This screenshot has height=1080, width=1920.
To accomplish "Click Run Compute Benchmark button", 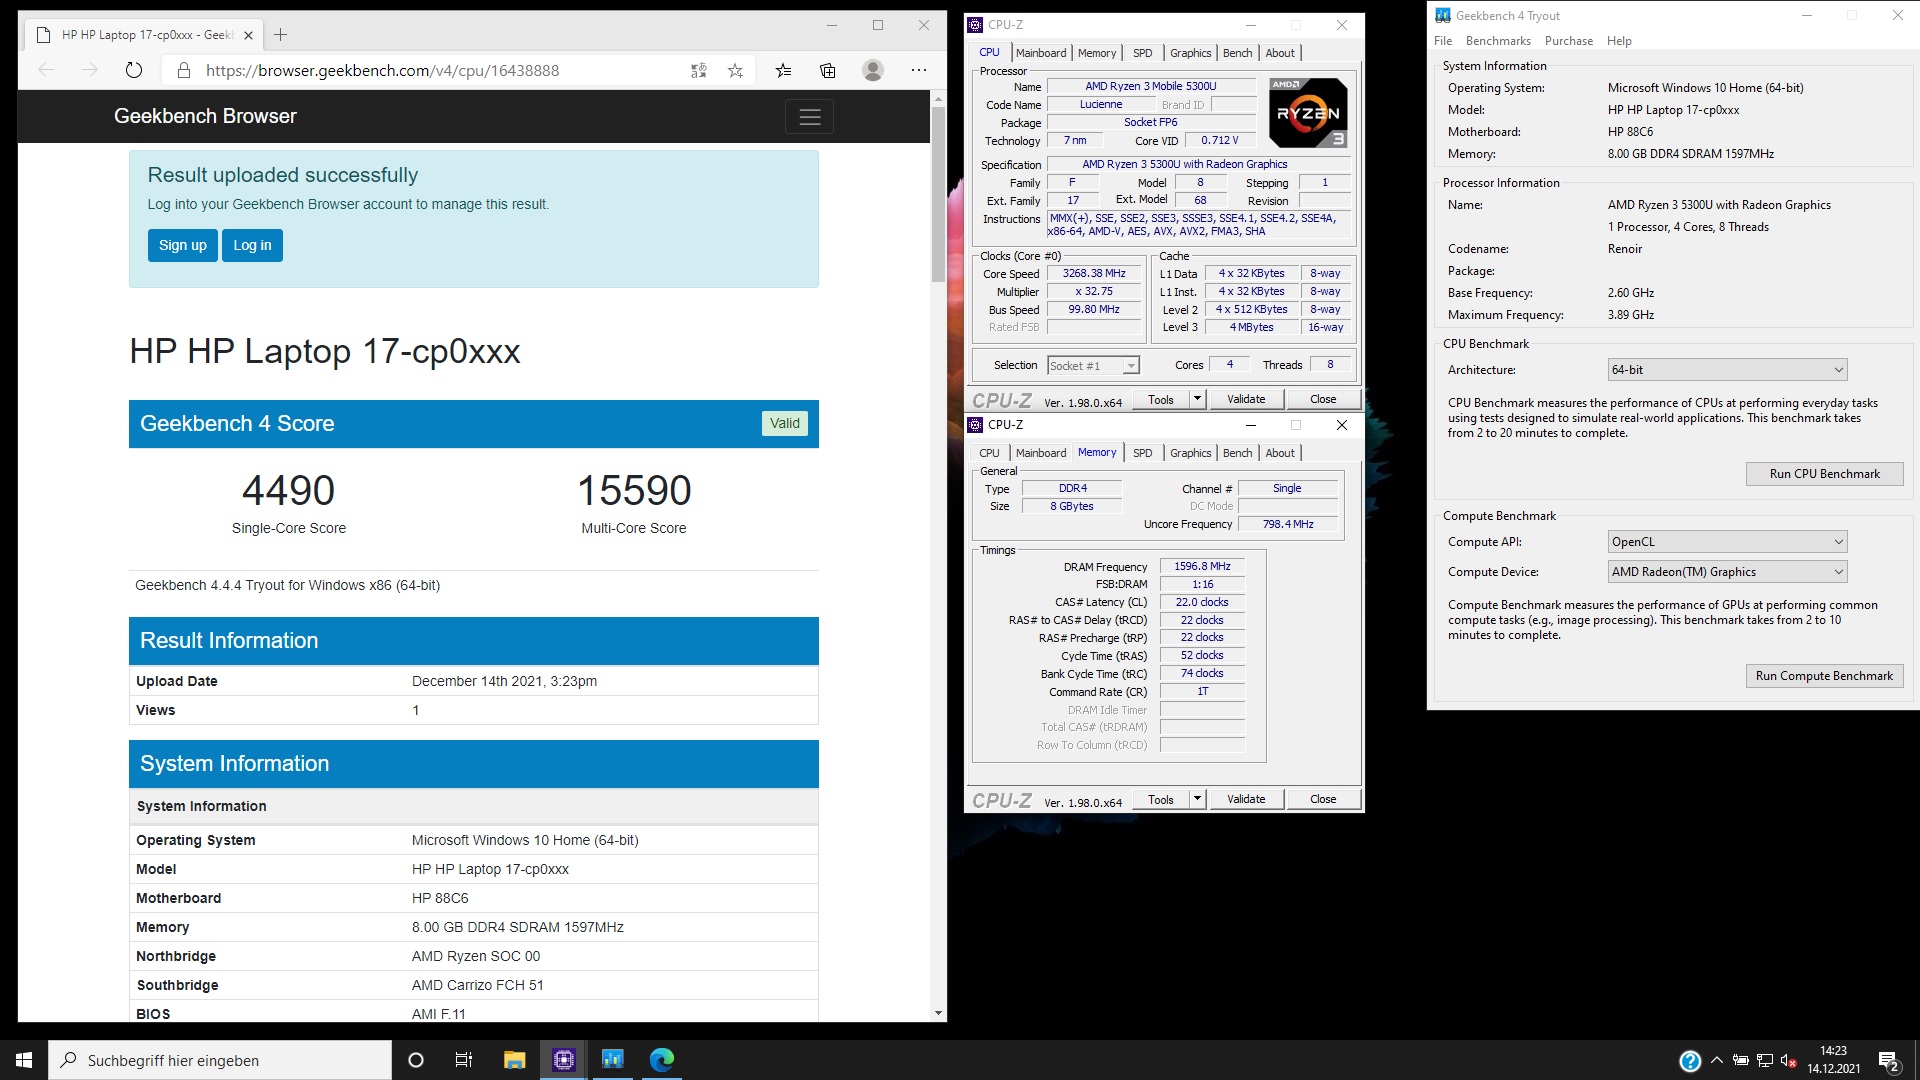I will 1824,676.
